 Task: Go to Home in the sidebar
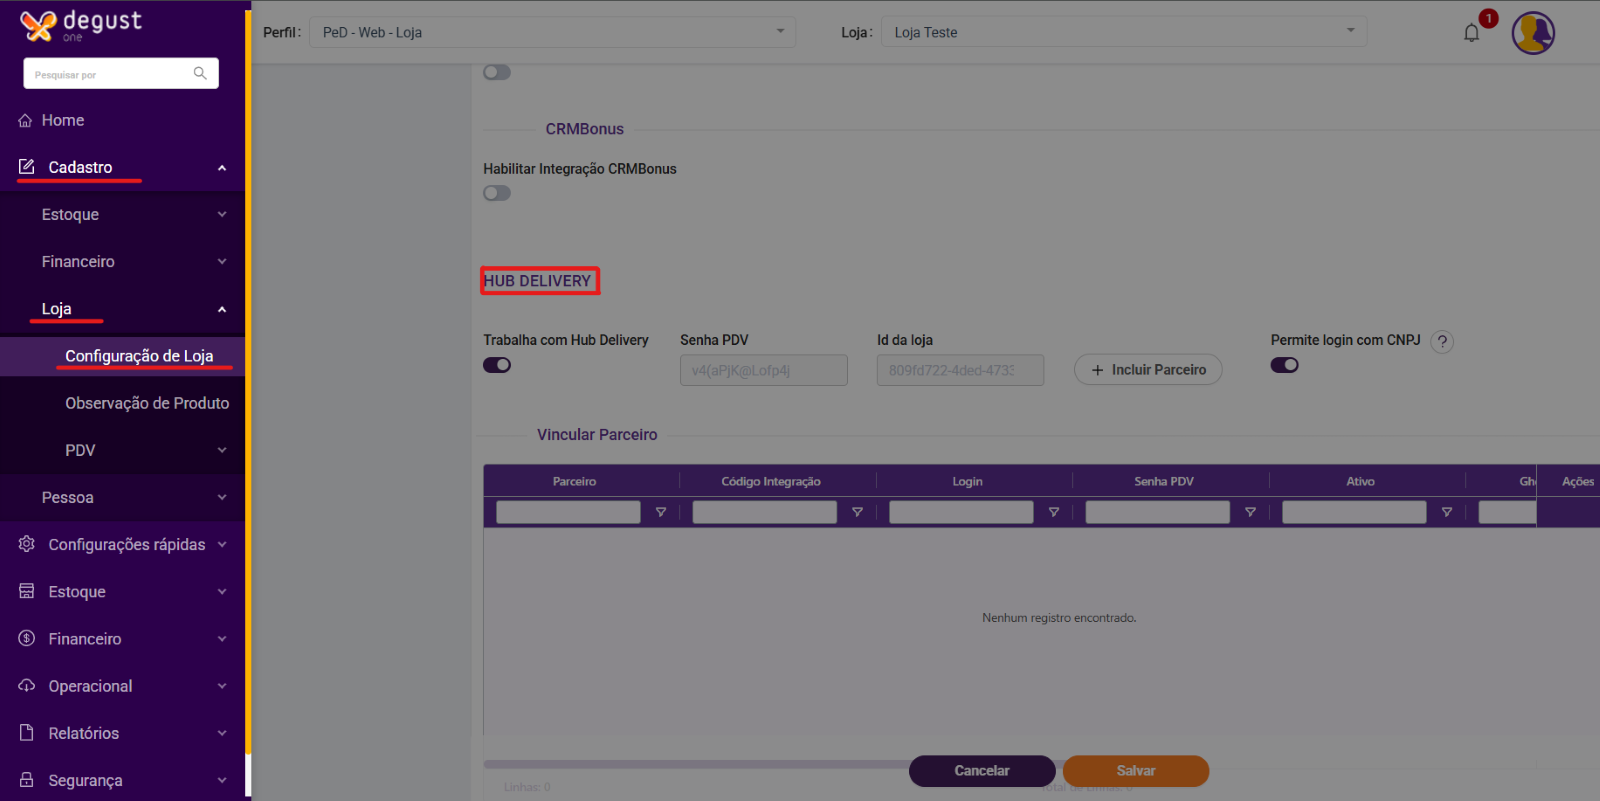click(62, 120)
